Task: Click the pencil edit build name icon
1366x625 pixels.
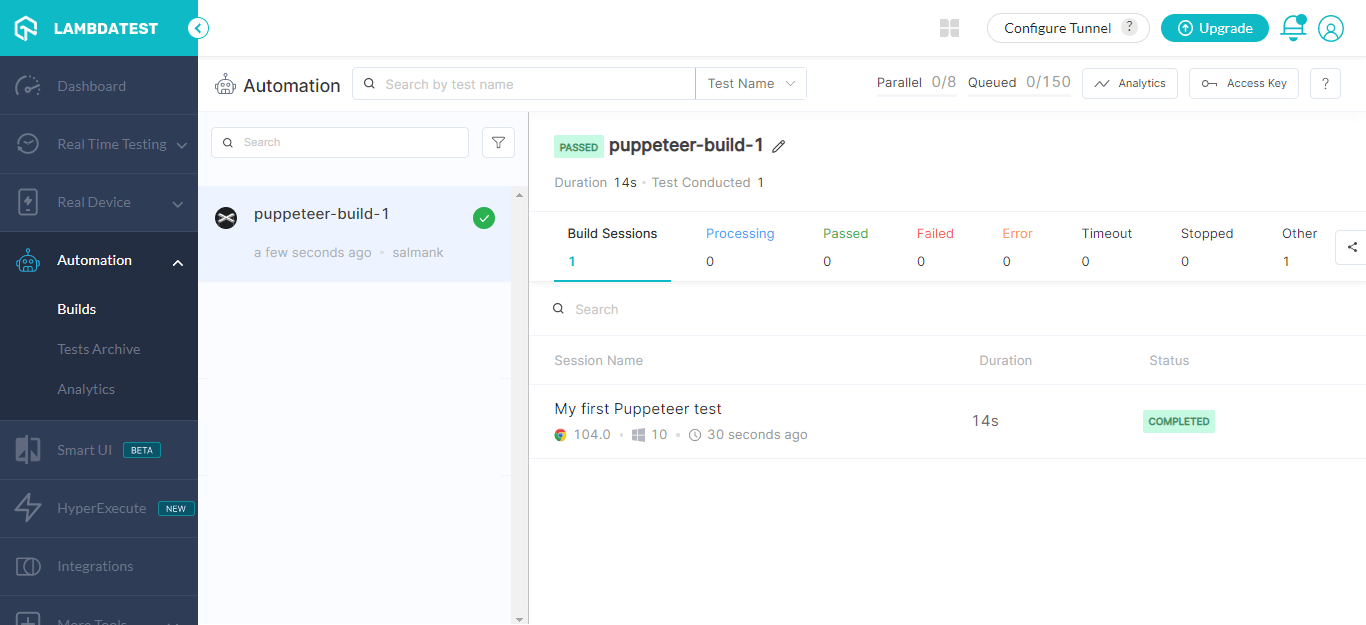Action: click(x=779, y=147)
